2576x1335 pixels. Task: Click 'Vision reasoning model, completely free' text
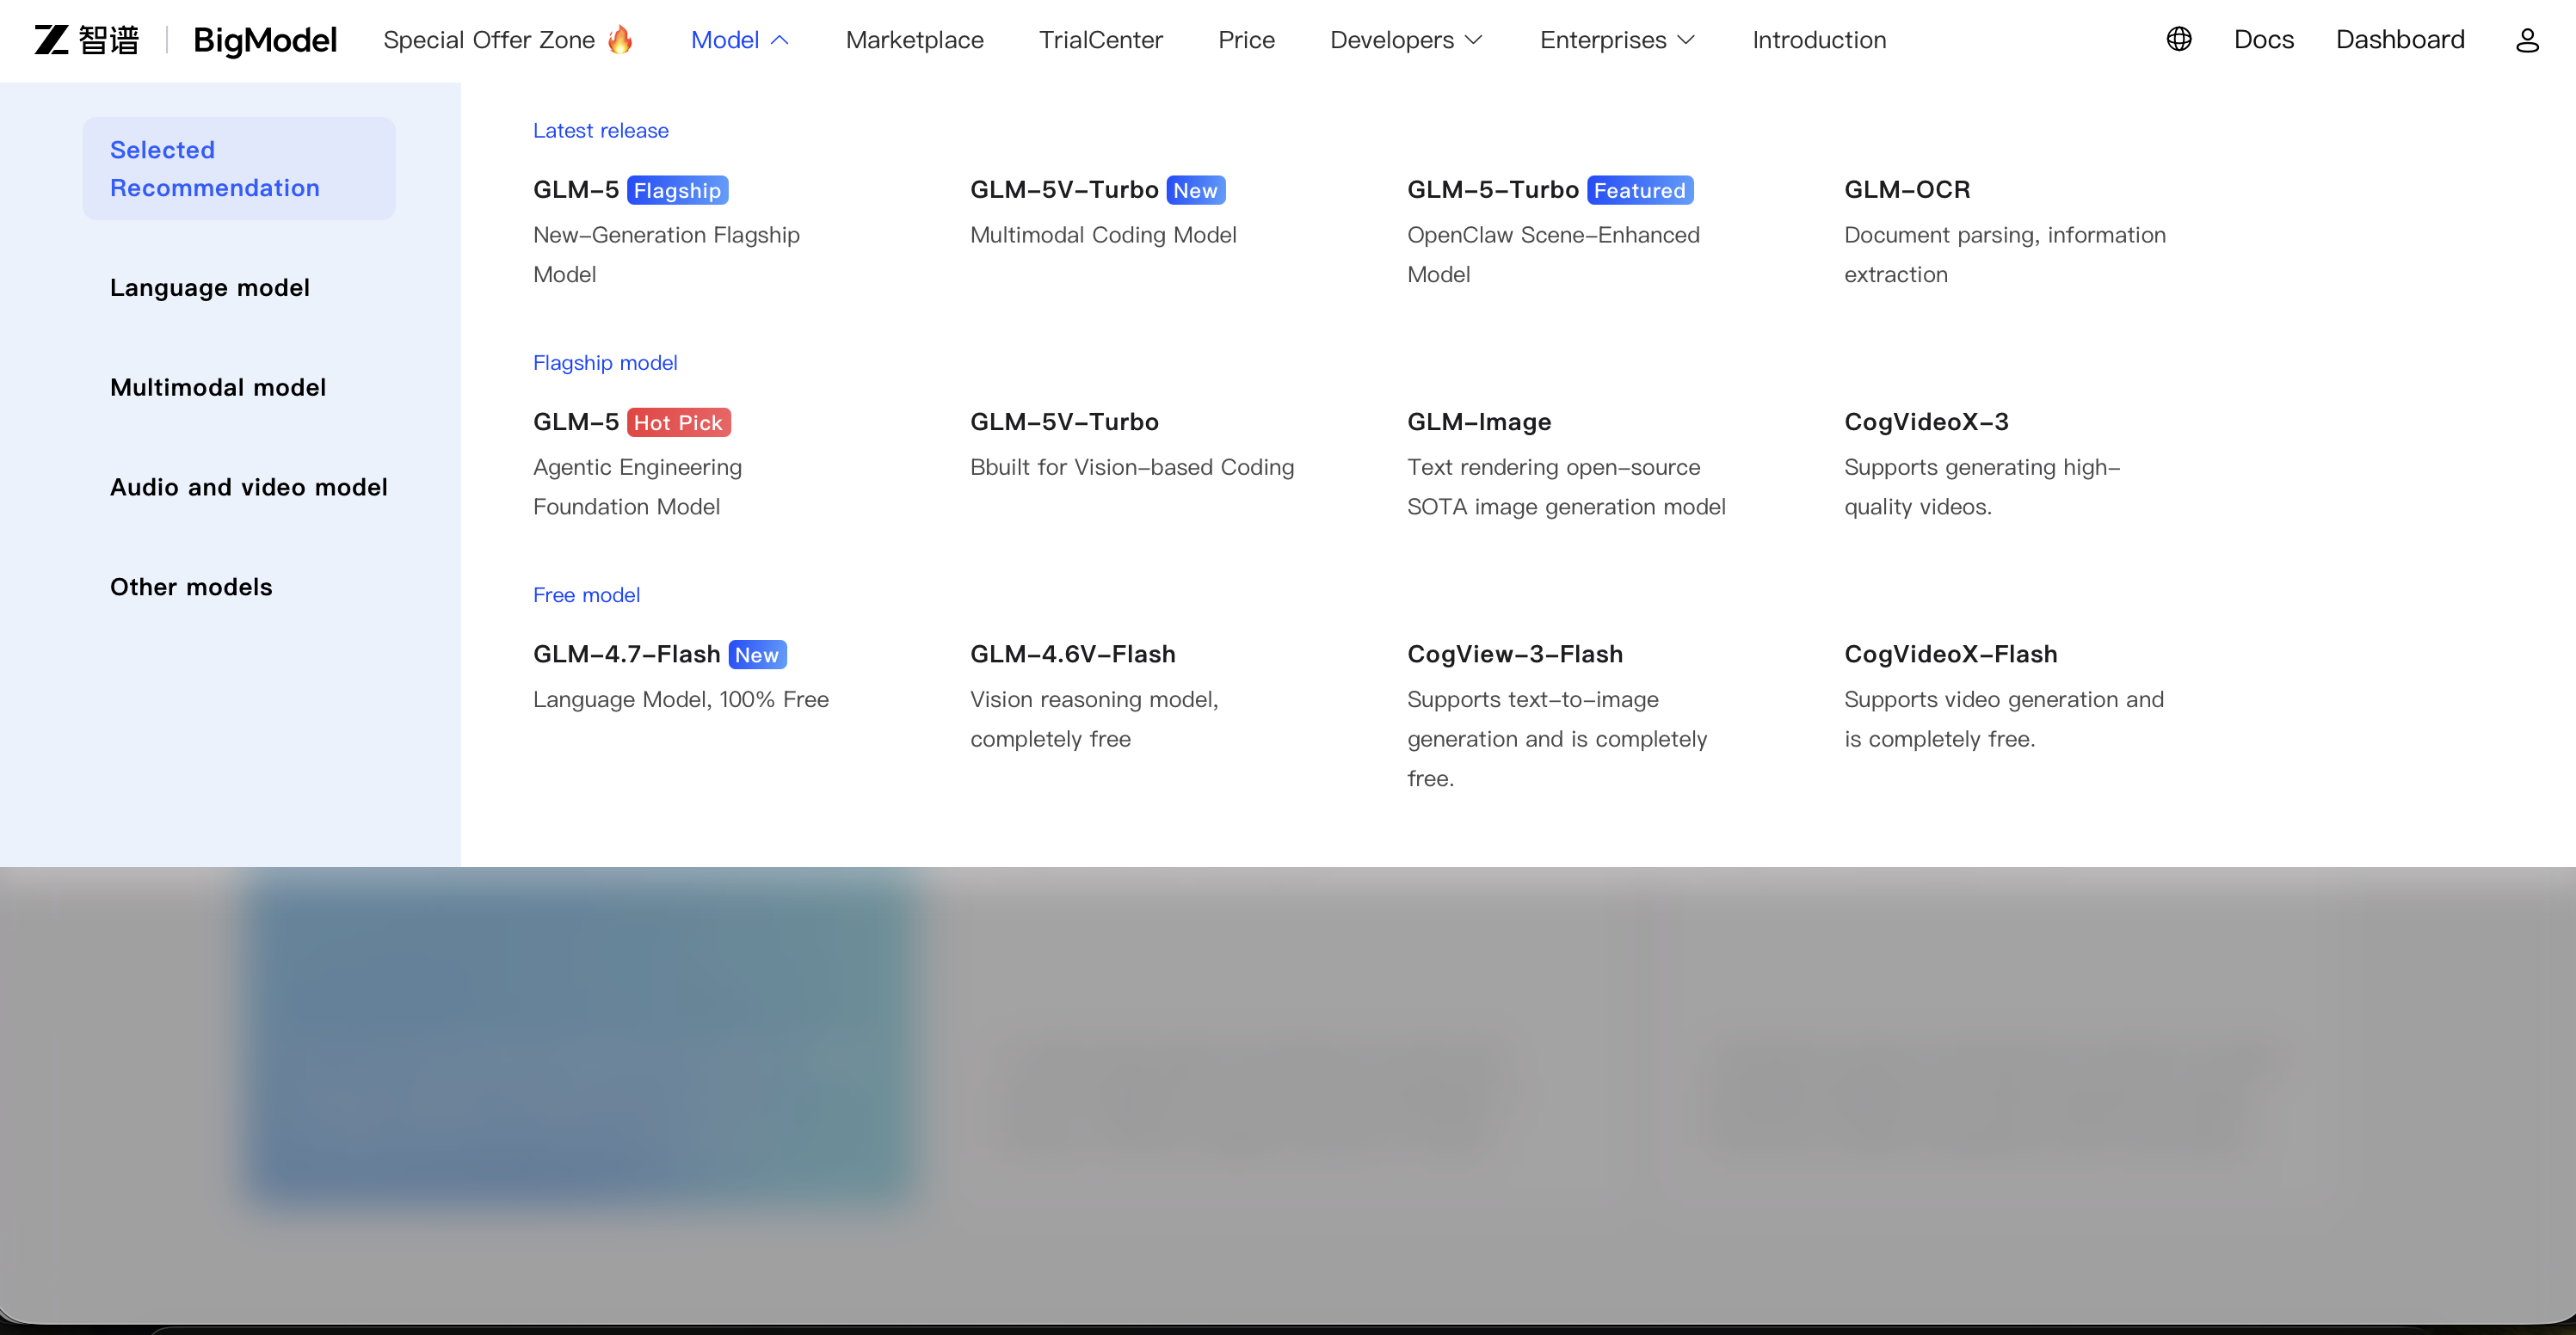(1094, 719)
